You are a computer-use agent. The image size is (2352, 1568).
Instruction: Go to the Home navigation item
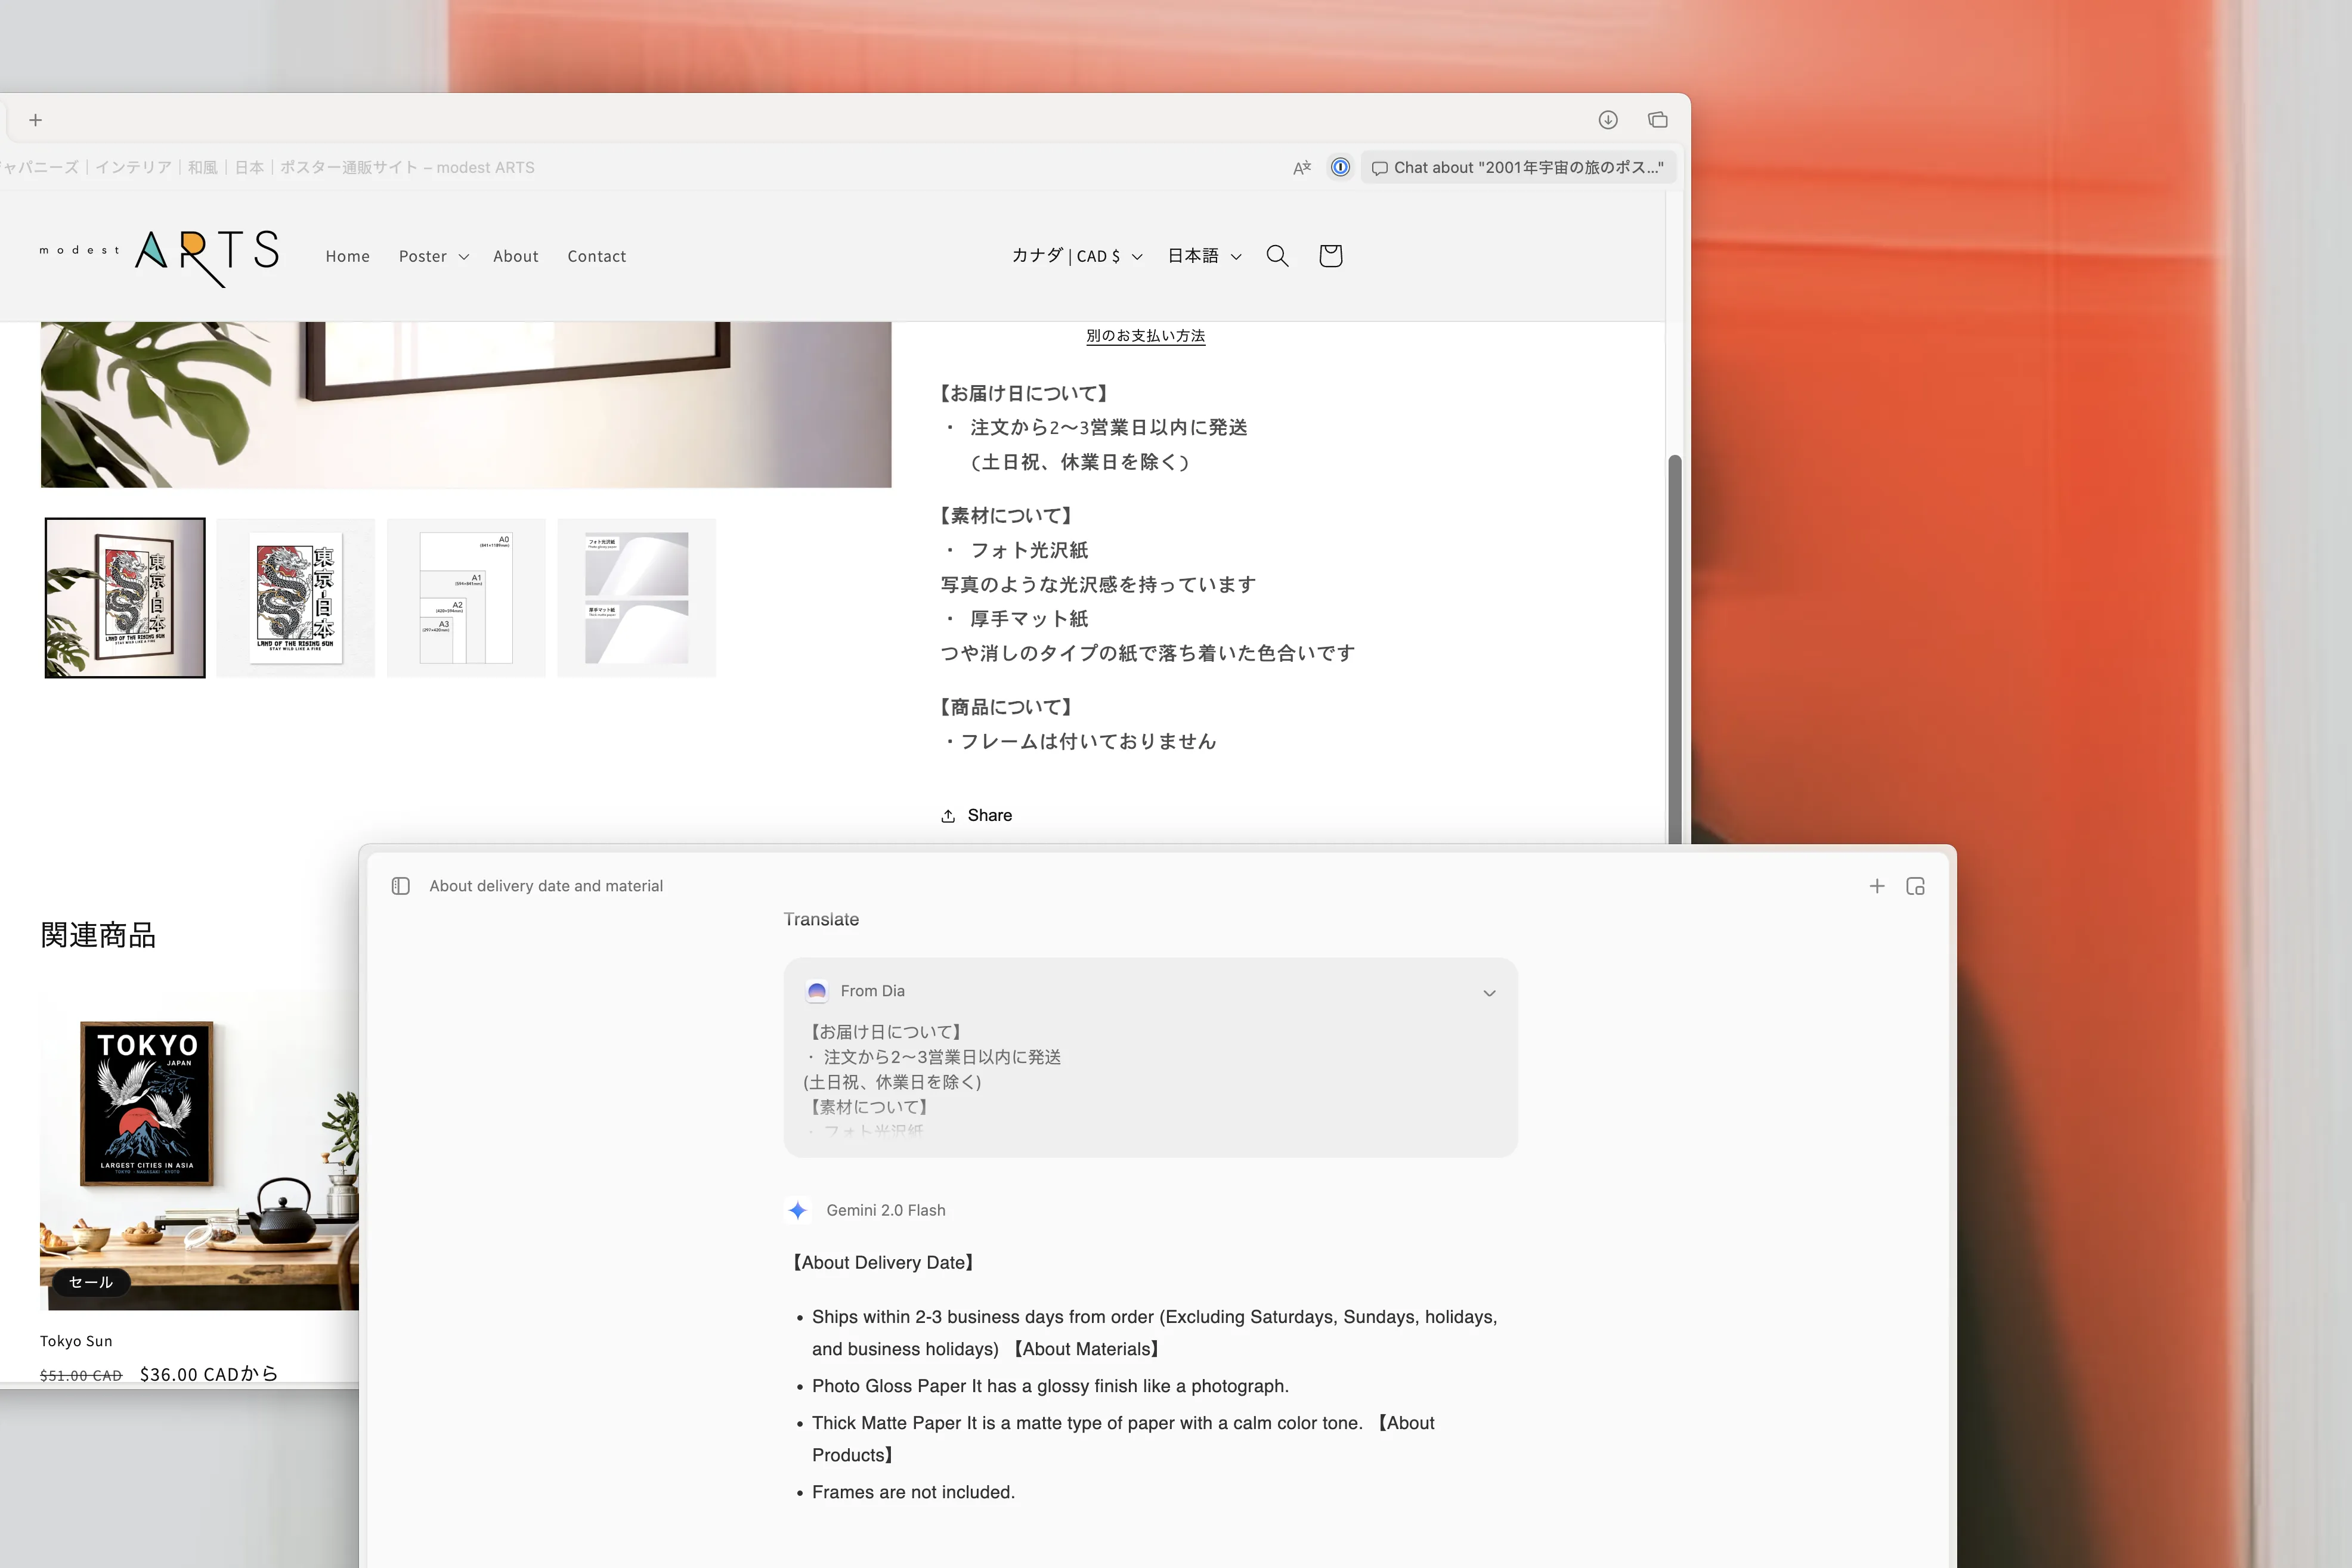[347, 256]
